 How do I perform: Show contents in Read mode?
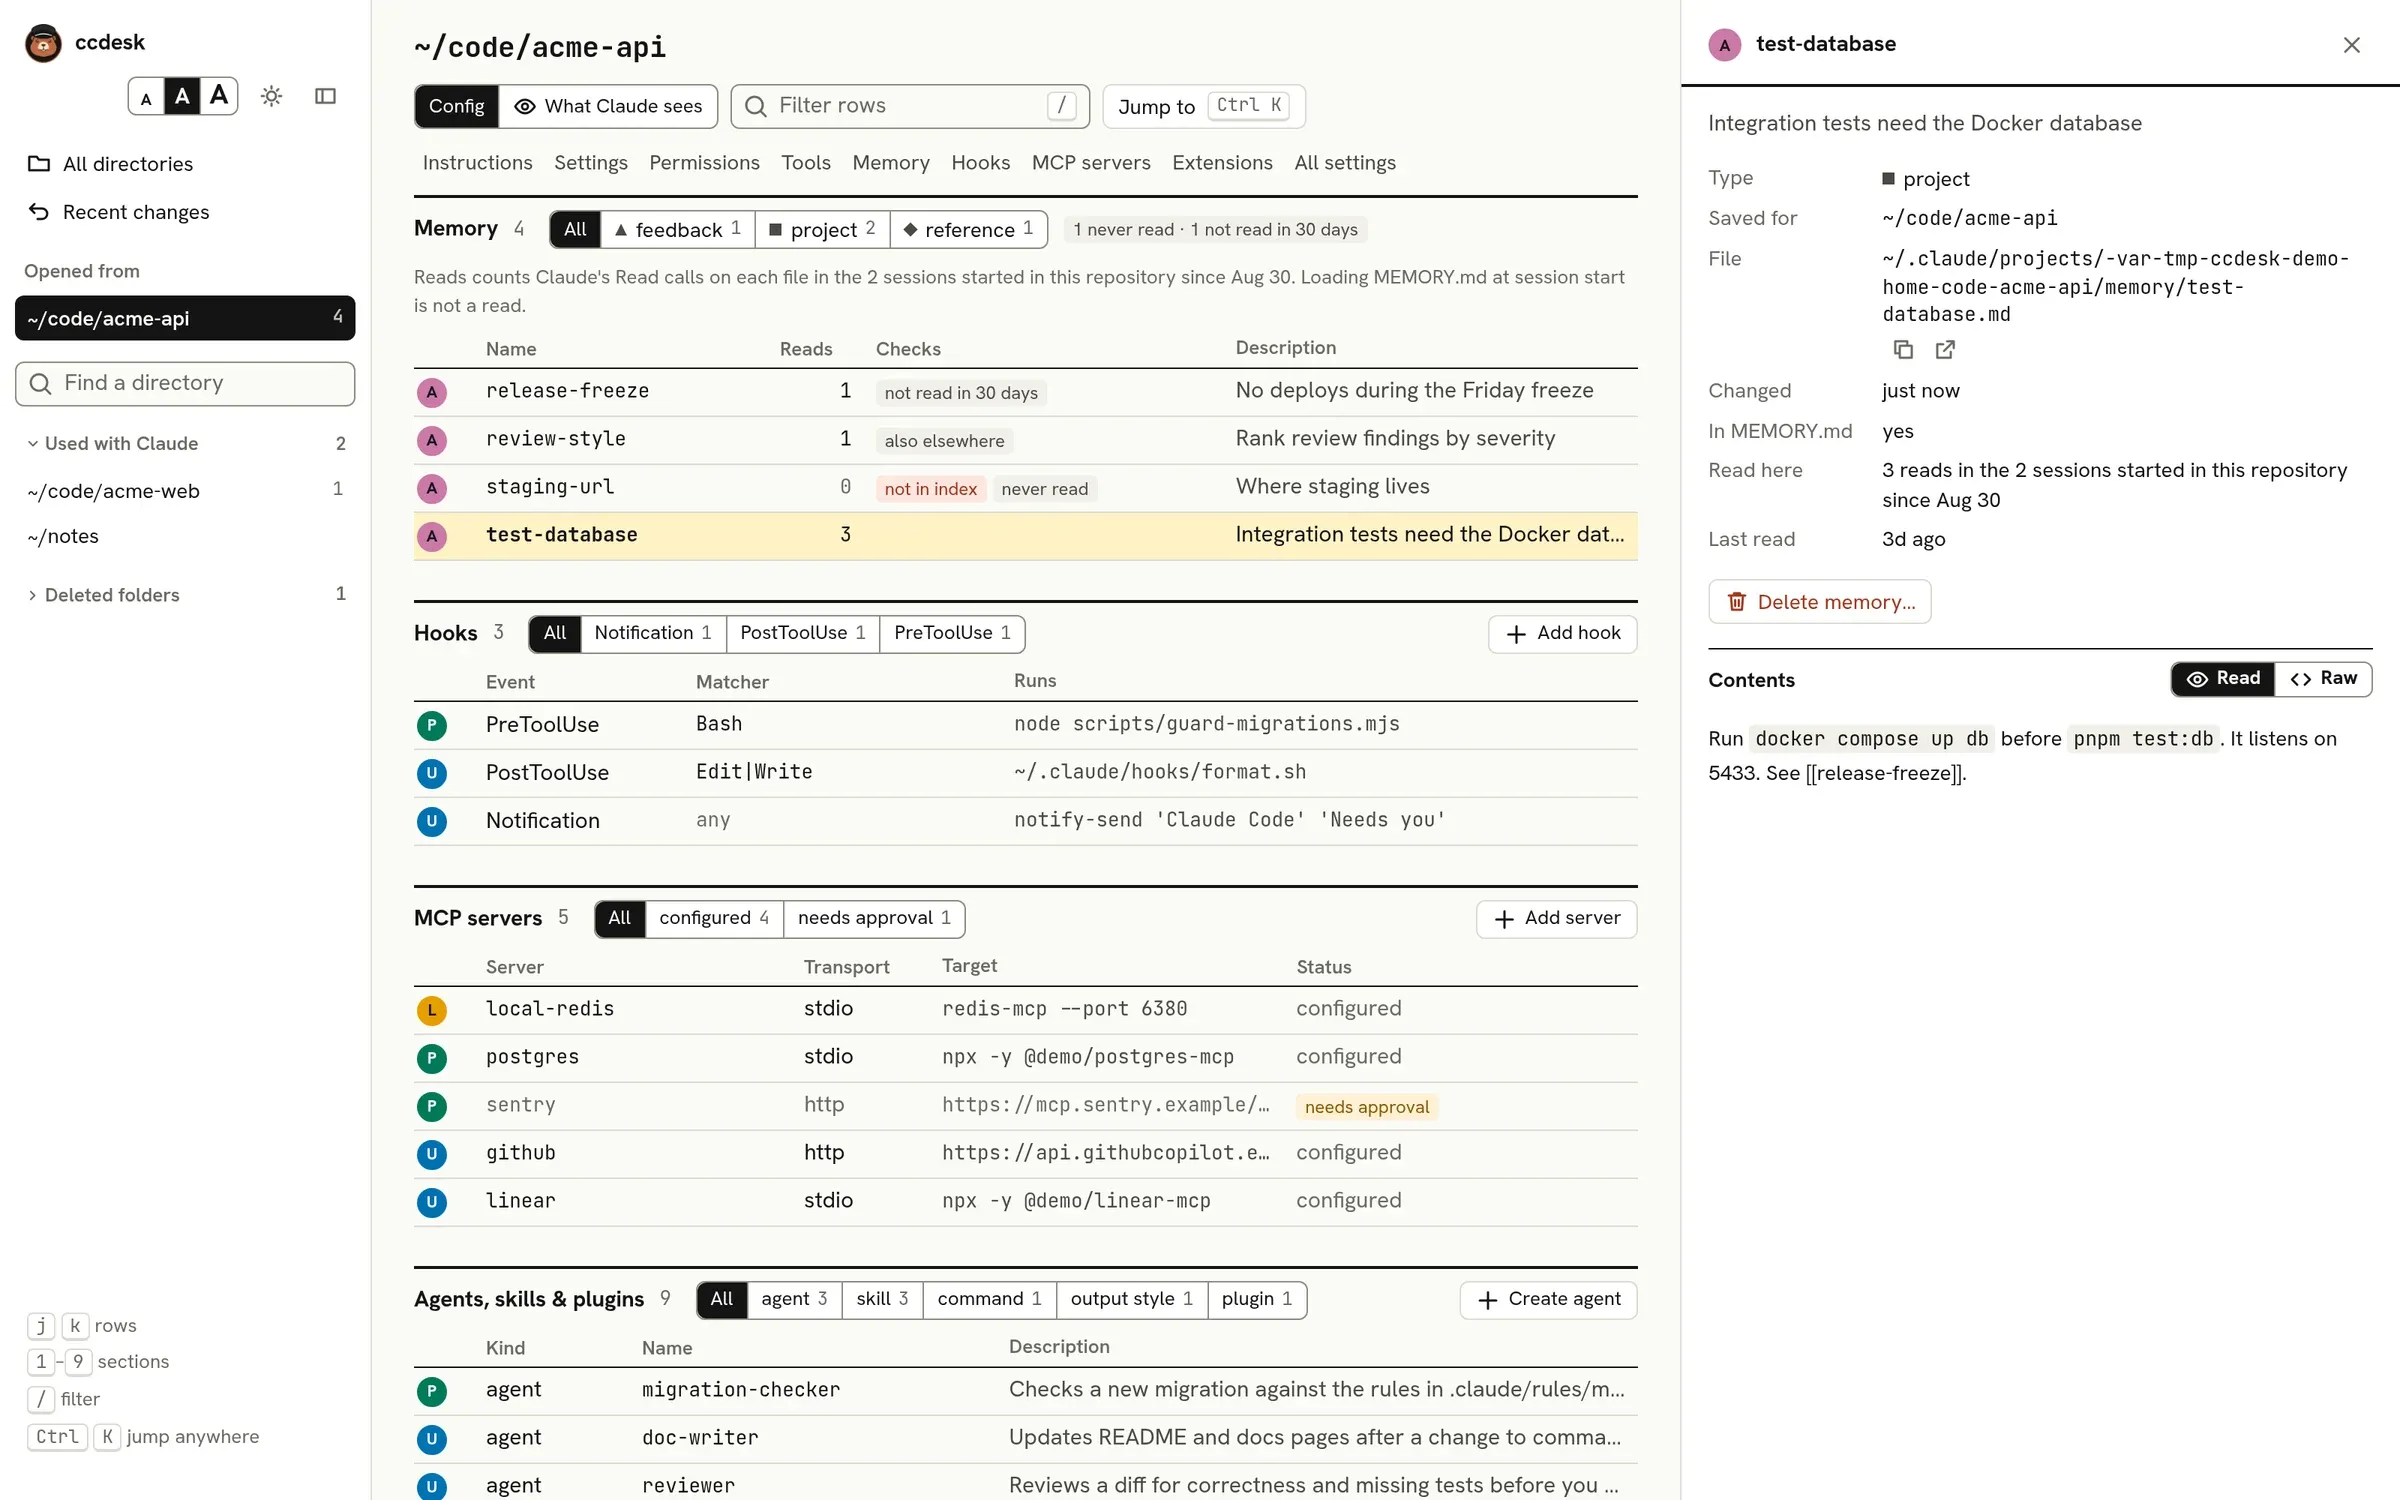[x=2223, y=679]
